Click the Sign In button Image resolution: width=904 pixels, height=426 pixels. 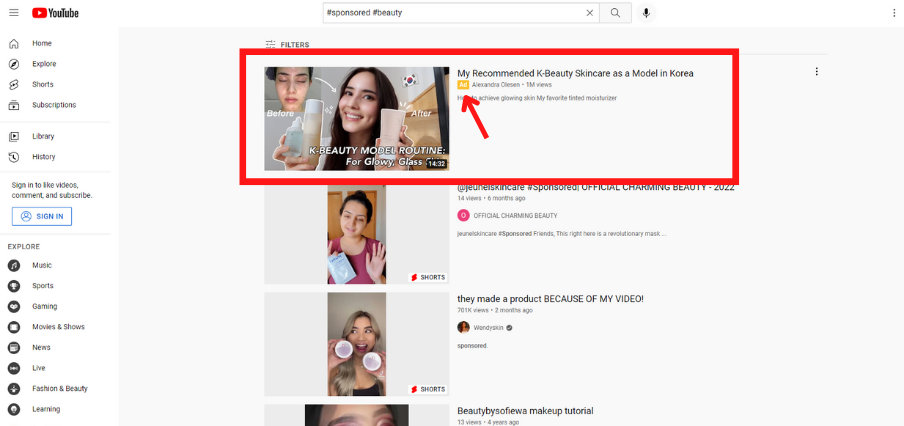pos(42,216)
